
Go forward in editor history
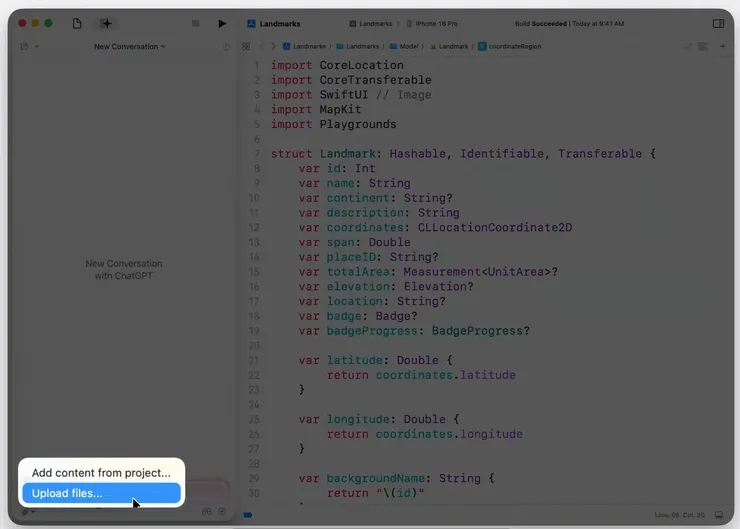(x=273, y=46)
